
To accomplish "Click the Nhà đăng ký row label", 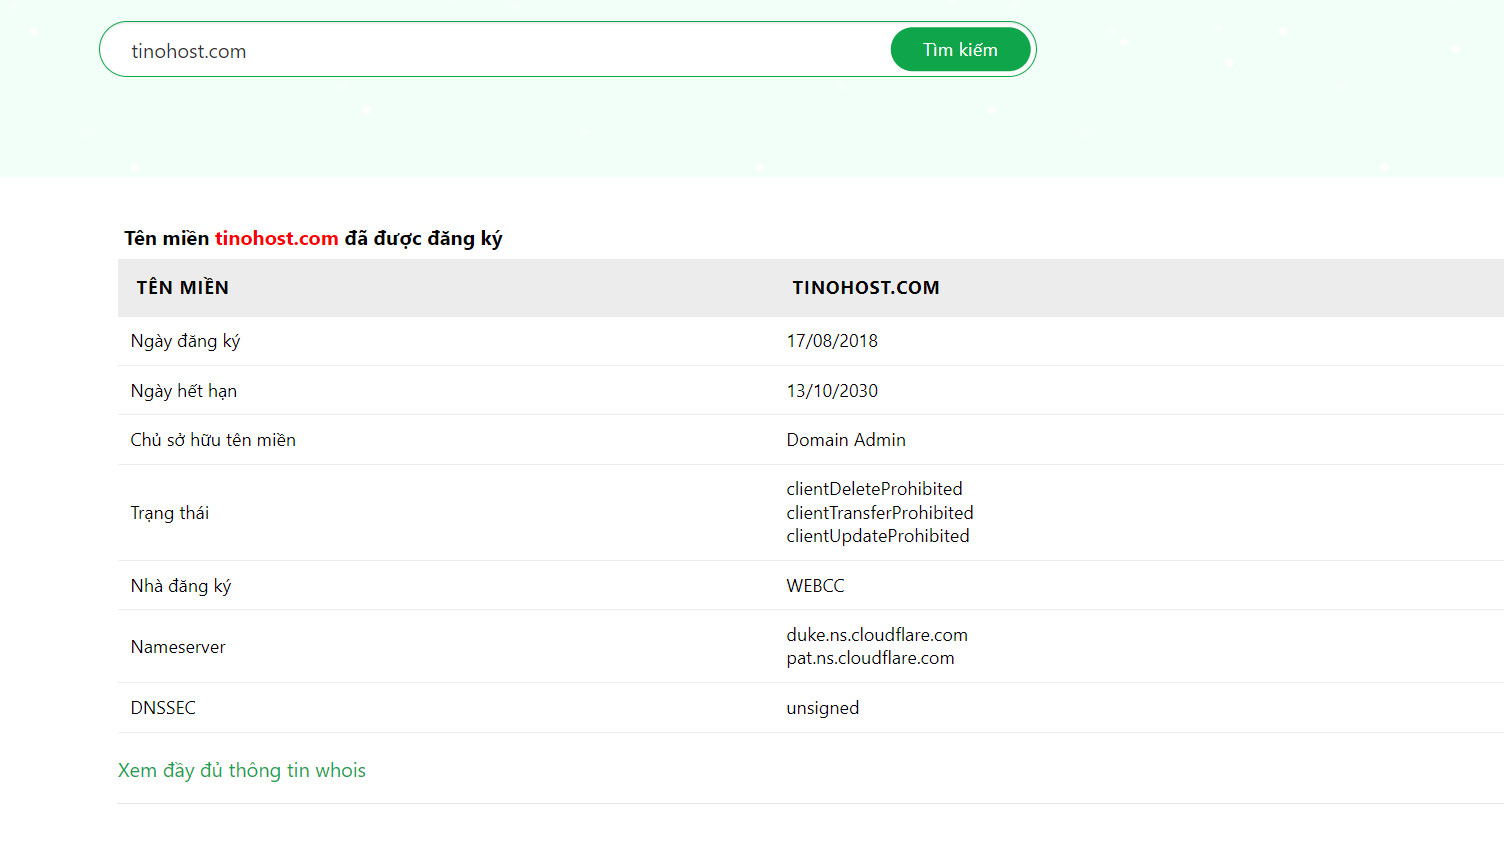I will [x=181, y=586].
